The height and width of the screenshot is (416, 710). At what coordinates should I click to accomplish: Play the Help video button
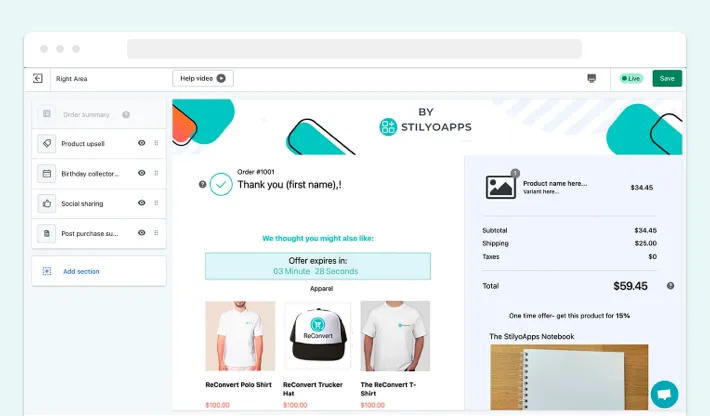click(x=203, y=78)
